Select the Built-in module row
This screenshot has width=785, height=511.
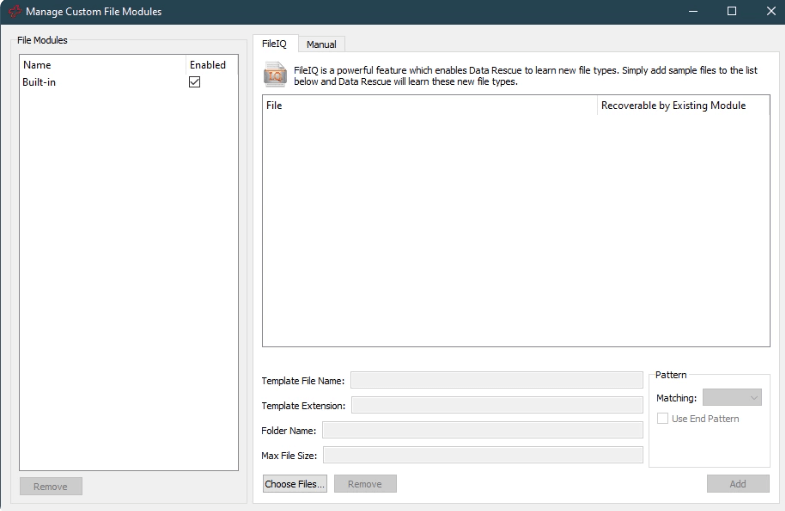click(x=129, y=82)
